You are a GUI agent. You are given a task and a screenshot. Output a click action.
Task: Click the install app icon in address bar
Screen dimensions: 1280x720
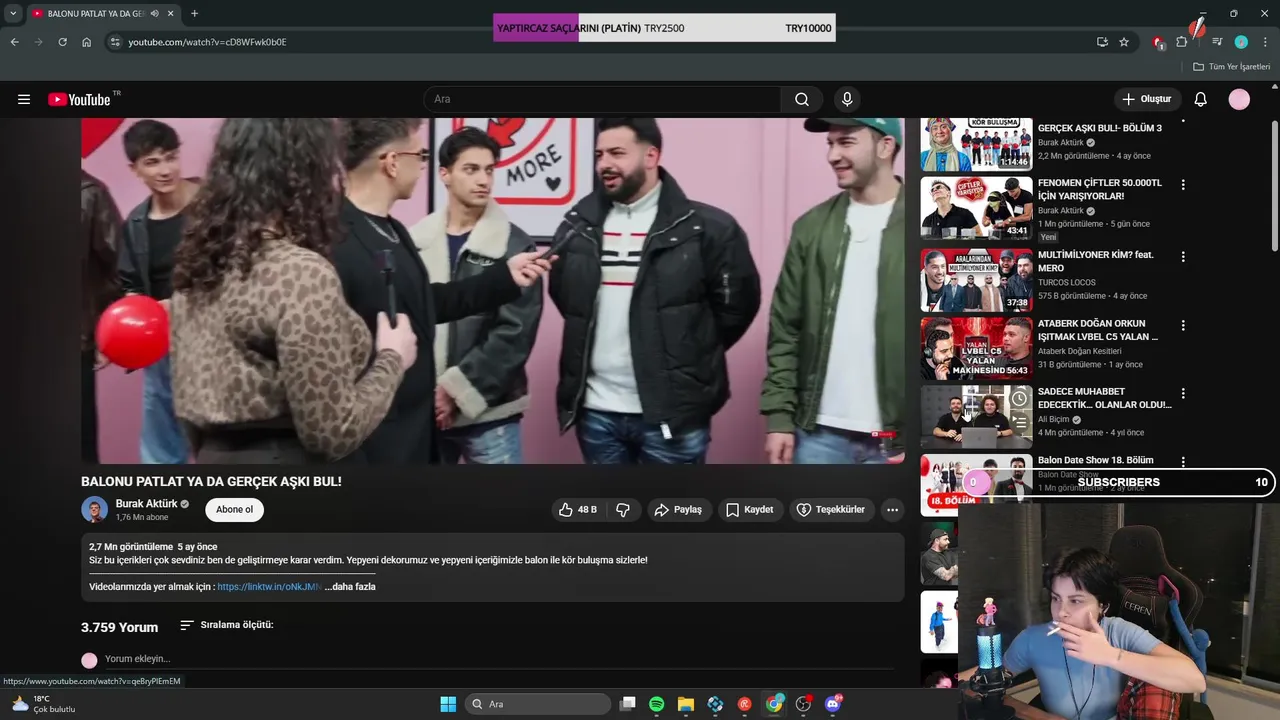click(x=1102, y=42)
